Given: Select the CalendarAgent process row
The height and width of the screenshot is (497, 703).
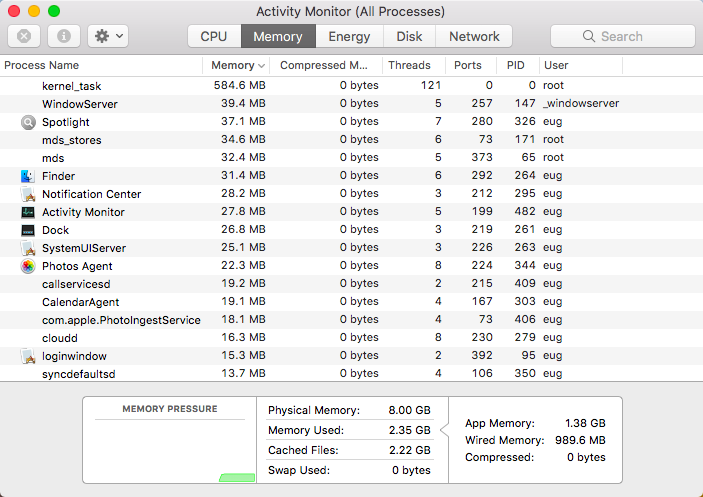Looking at the screenshot, I should 352,302.
